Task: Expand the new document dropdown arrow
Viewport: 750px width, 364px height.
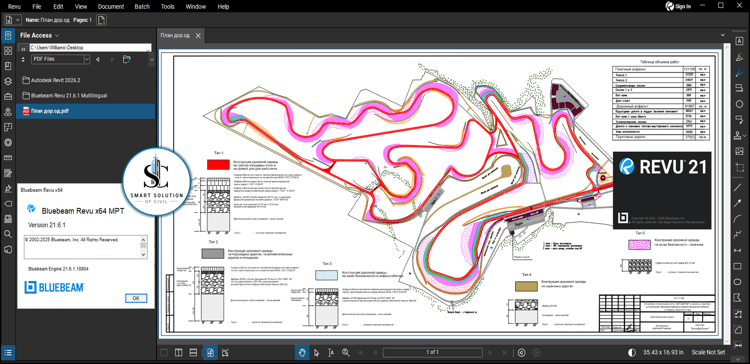Action: click(18, 20)
